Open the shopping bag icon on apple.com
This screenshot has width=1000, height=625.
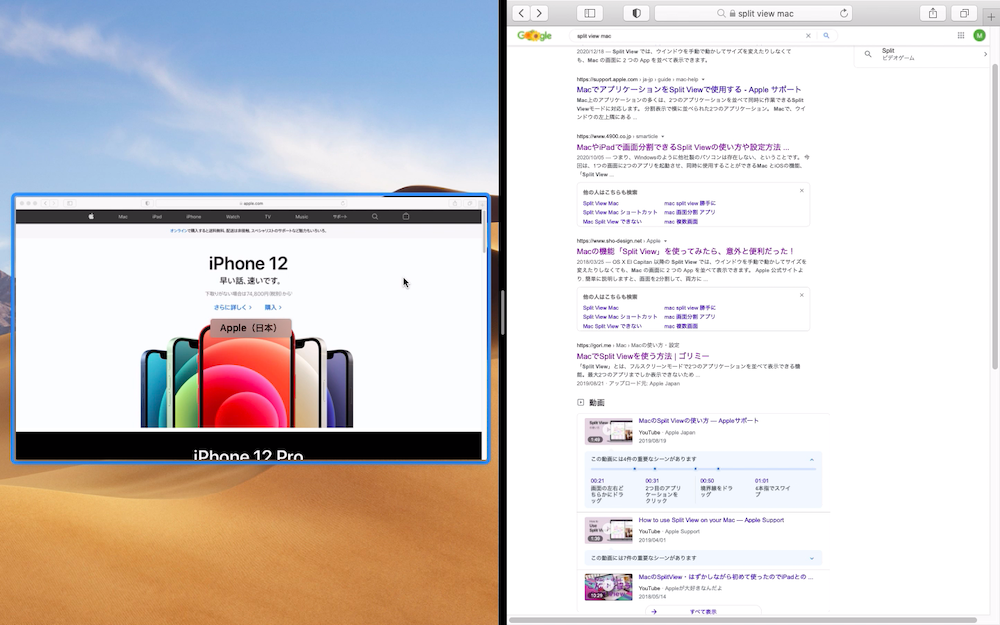[406, 217]
